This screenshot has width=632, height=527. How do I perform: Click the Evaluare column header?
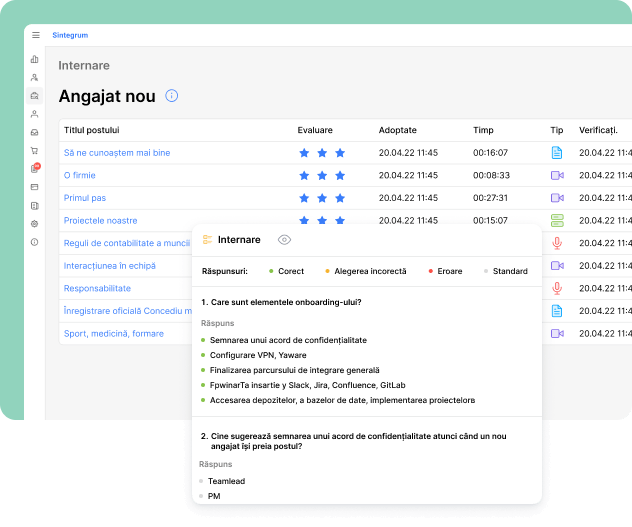(x=315, y=130)
